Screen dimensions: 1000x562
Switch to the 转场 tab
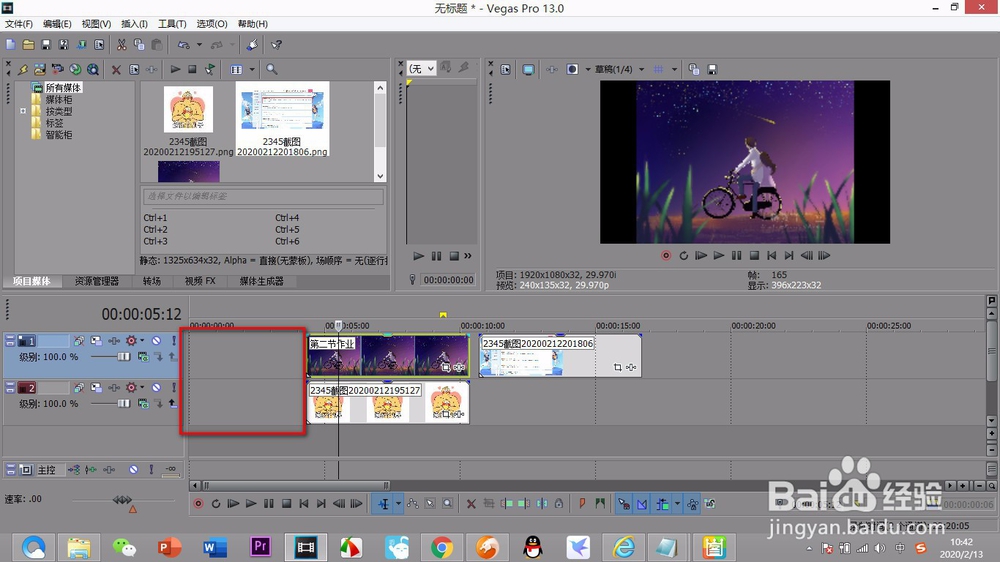click(x=152, y=281)
